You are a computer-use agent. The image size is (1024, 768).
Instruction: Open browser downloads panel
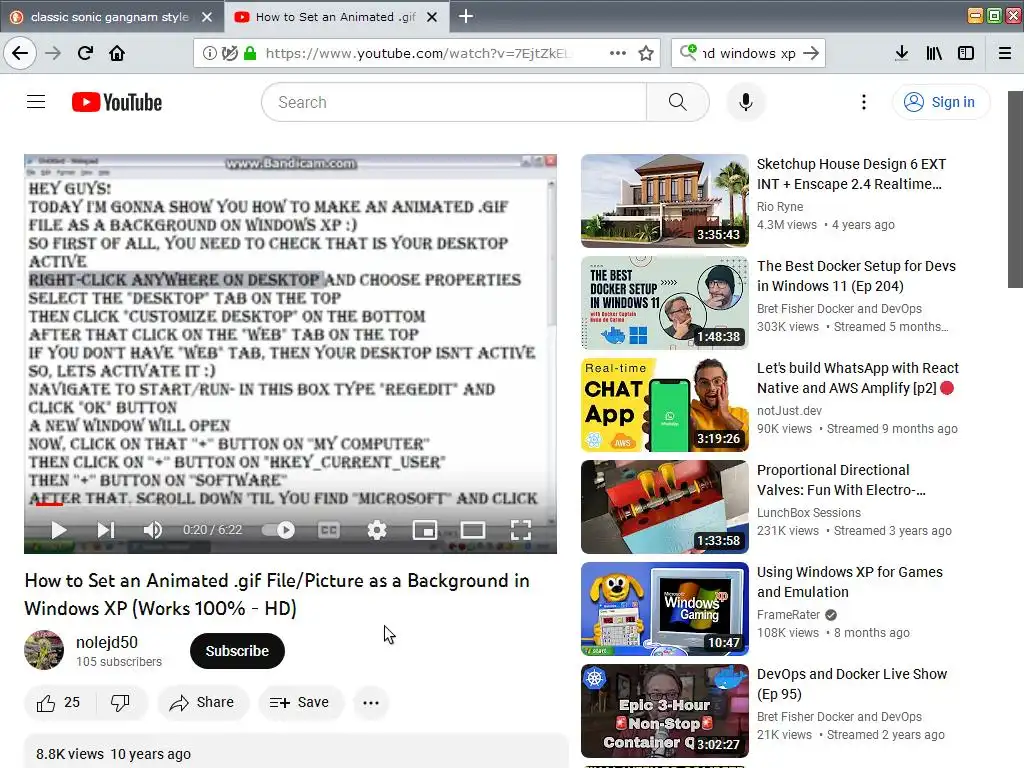pos(901,53)
